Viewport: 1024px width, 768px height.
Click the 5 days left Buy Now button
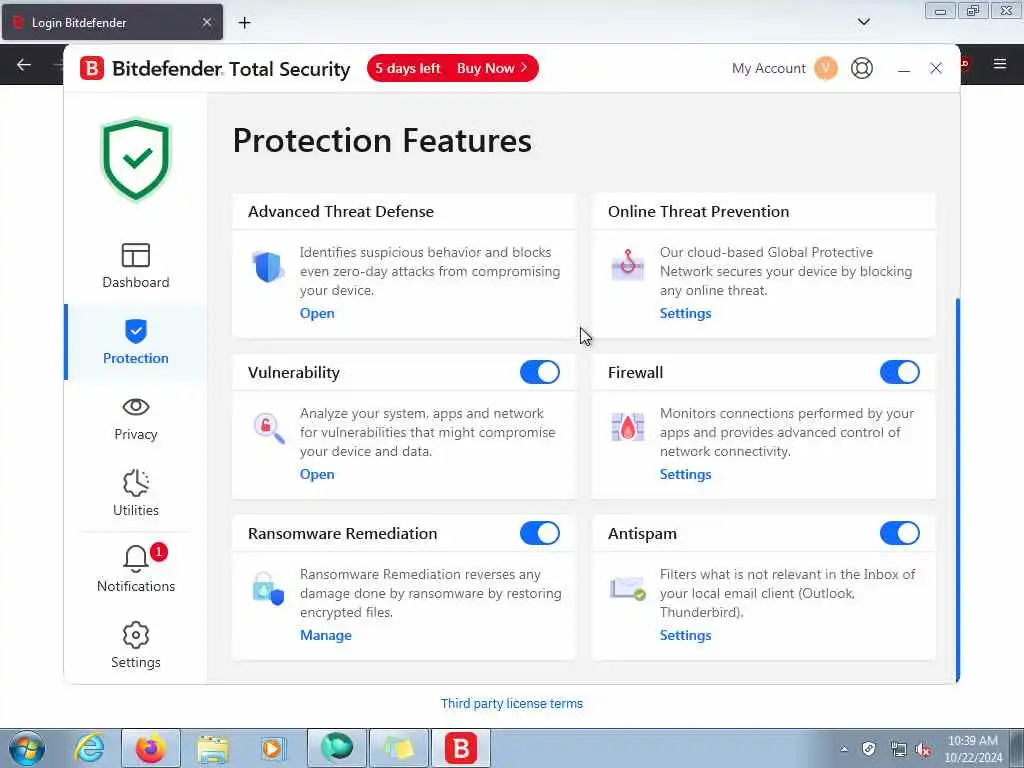(453, 68)
